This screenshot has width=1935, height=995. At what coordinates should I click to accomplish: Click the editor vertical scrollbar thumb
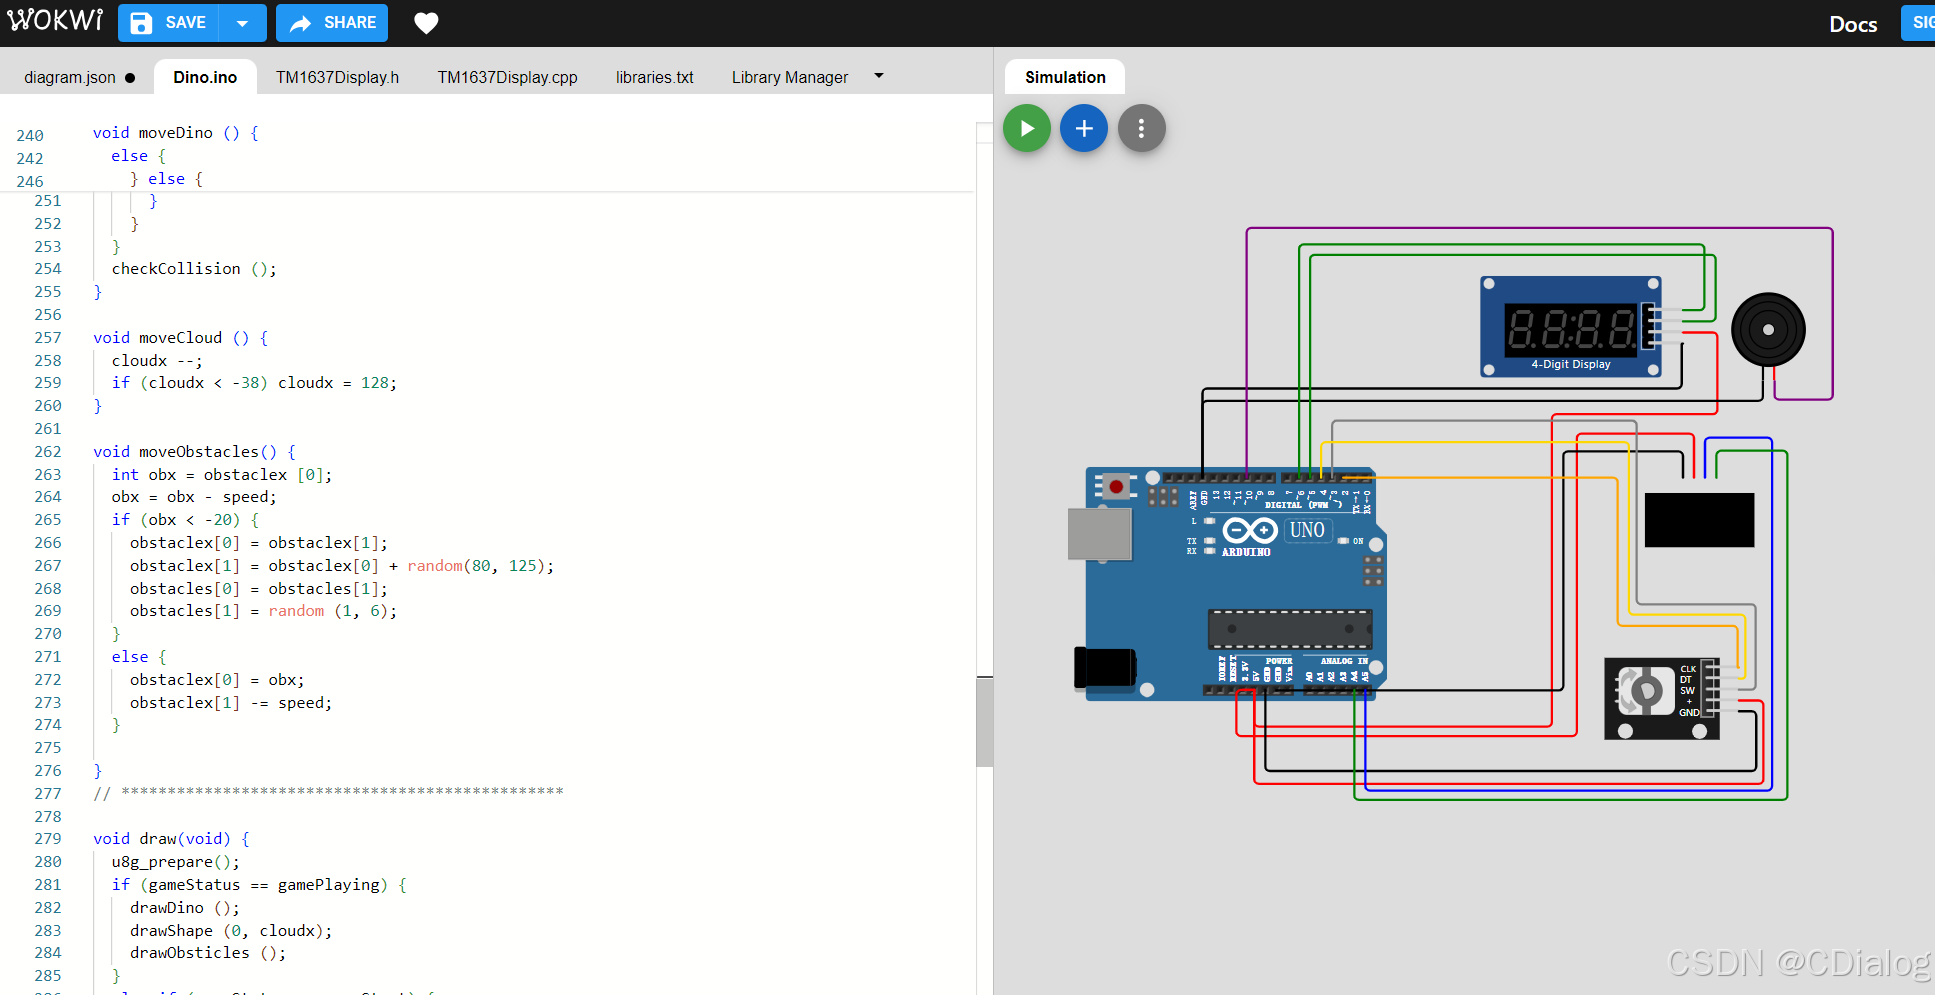coord(984,721)
